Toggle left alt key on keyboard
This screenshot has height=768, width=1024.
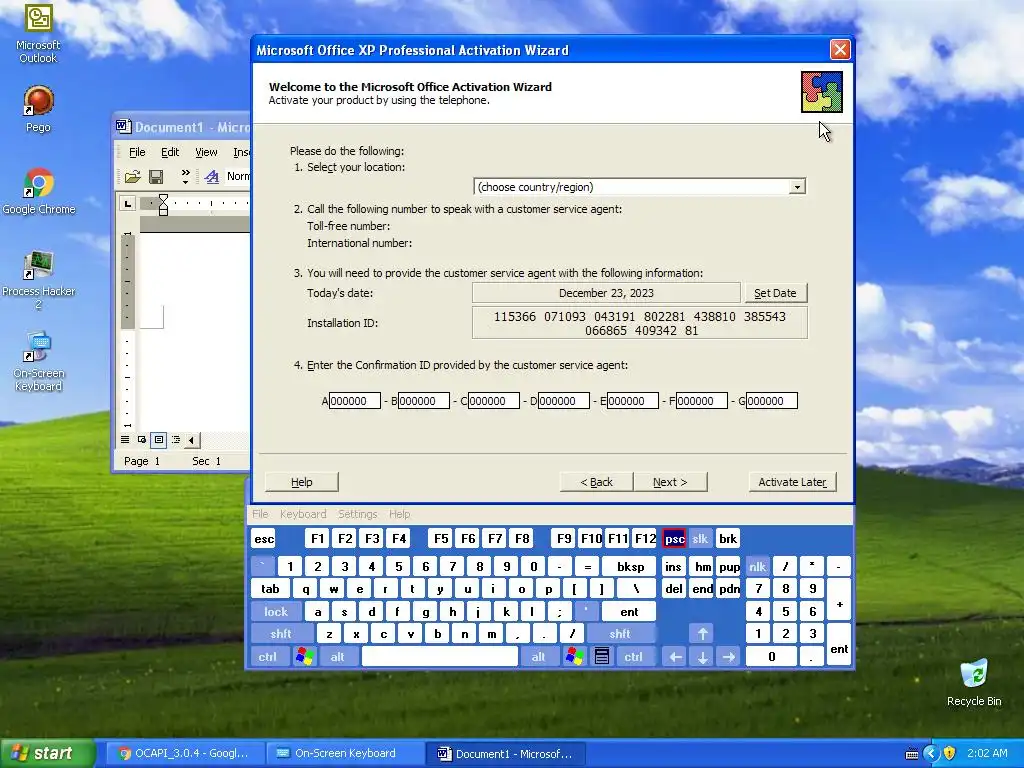pyautogui.click(x=337, y=656)
